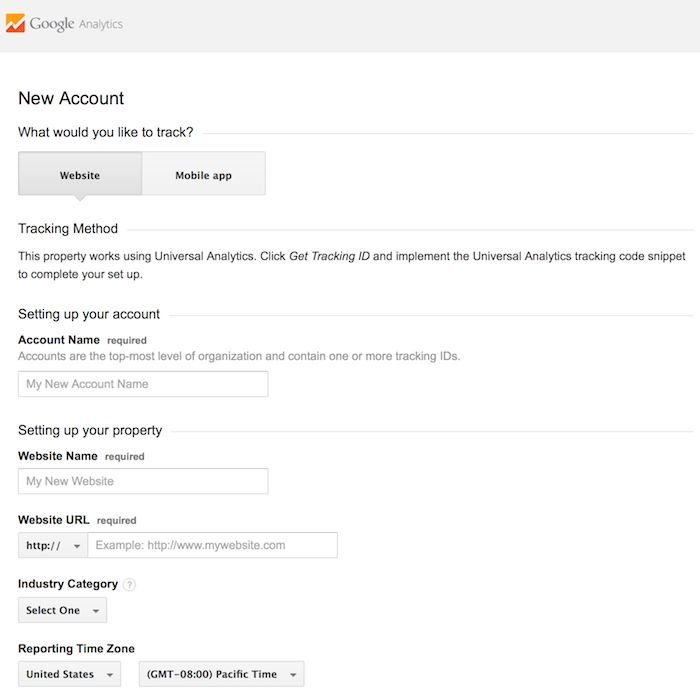Expand the Industry Category Select One dropdown
This screenshot has height=695, width=700.
62,610
